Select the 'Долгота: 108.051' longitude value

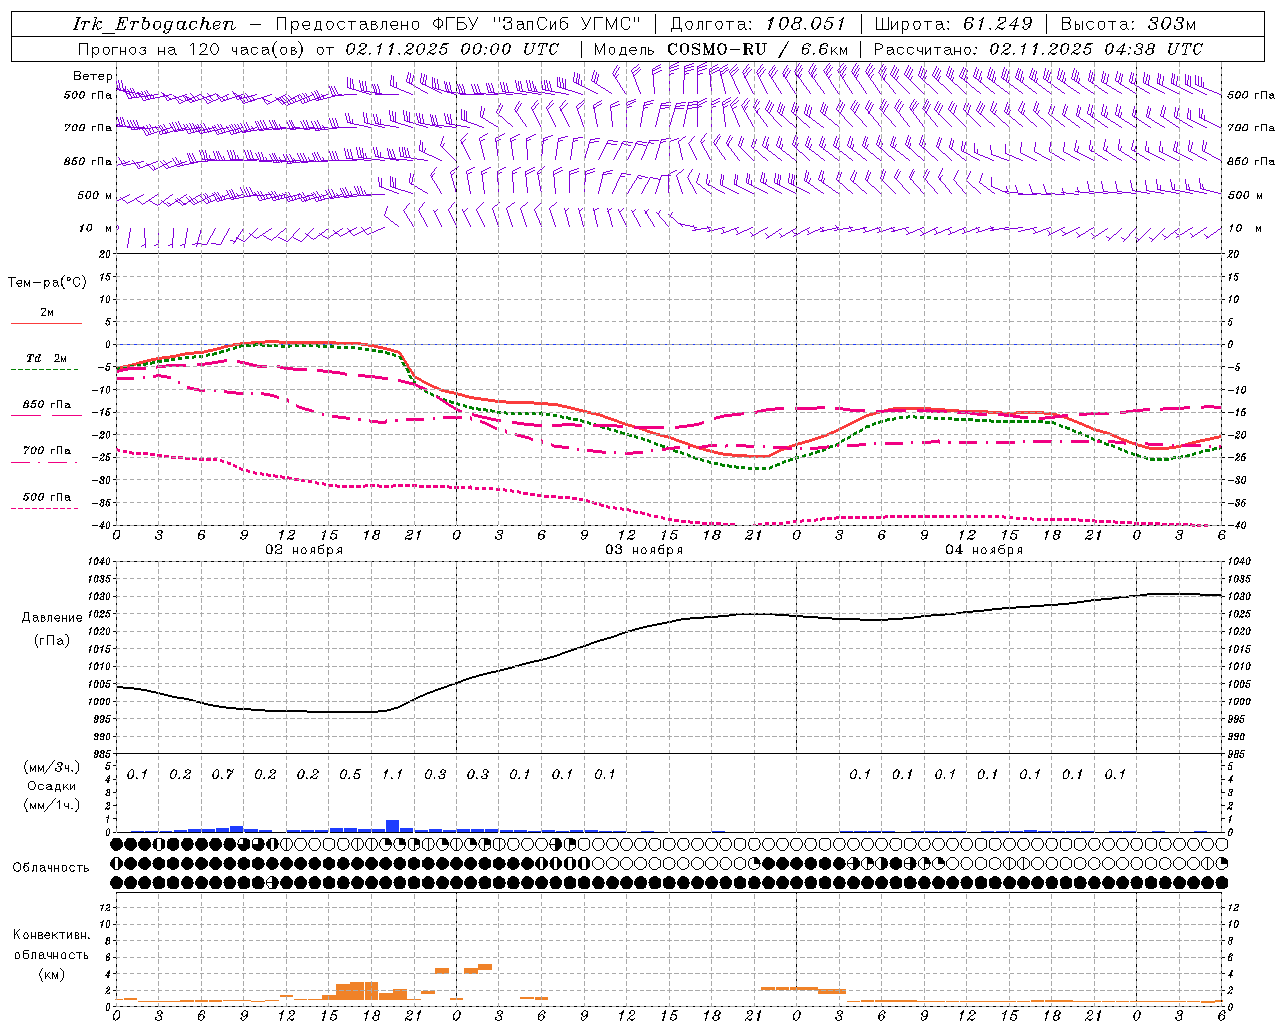coord(757,24)
